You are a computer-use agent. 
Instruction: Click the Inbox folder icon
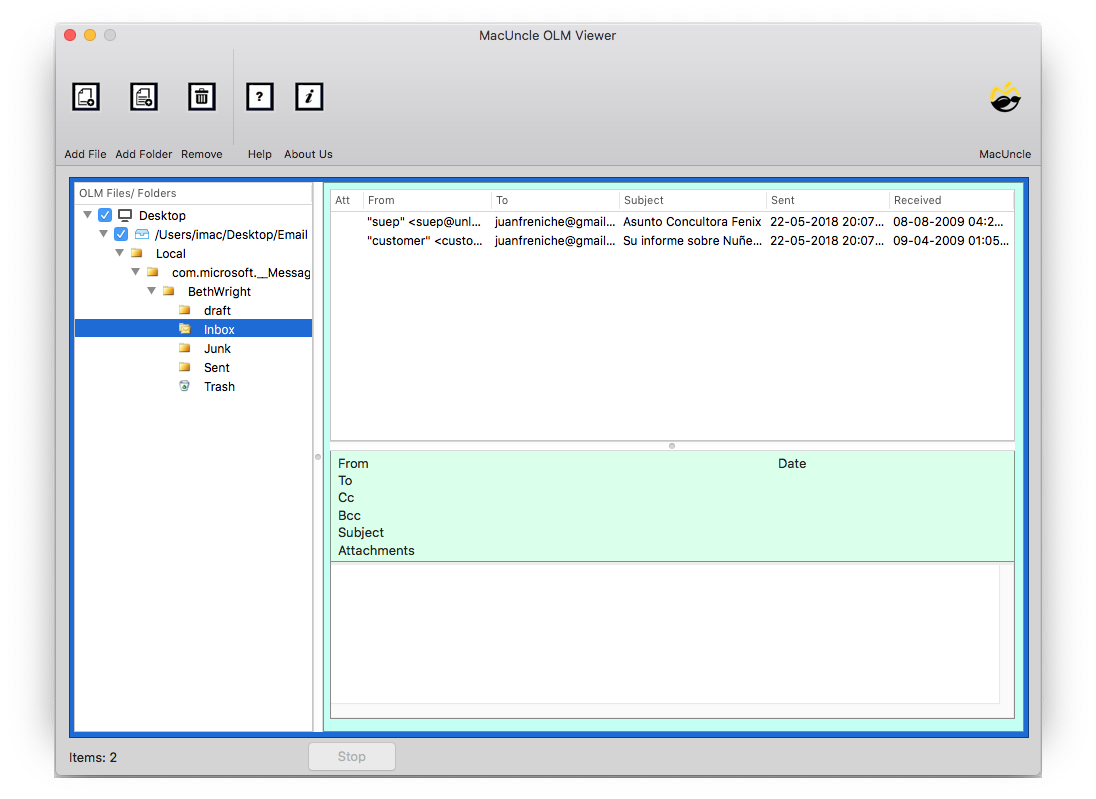(x=186, y=329)
